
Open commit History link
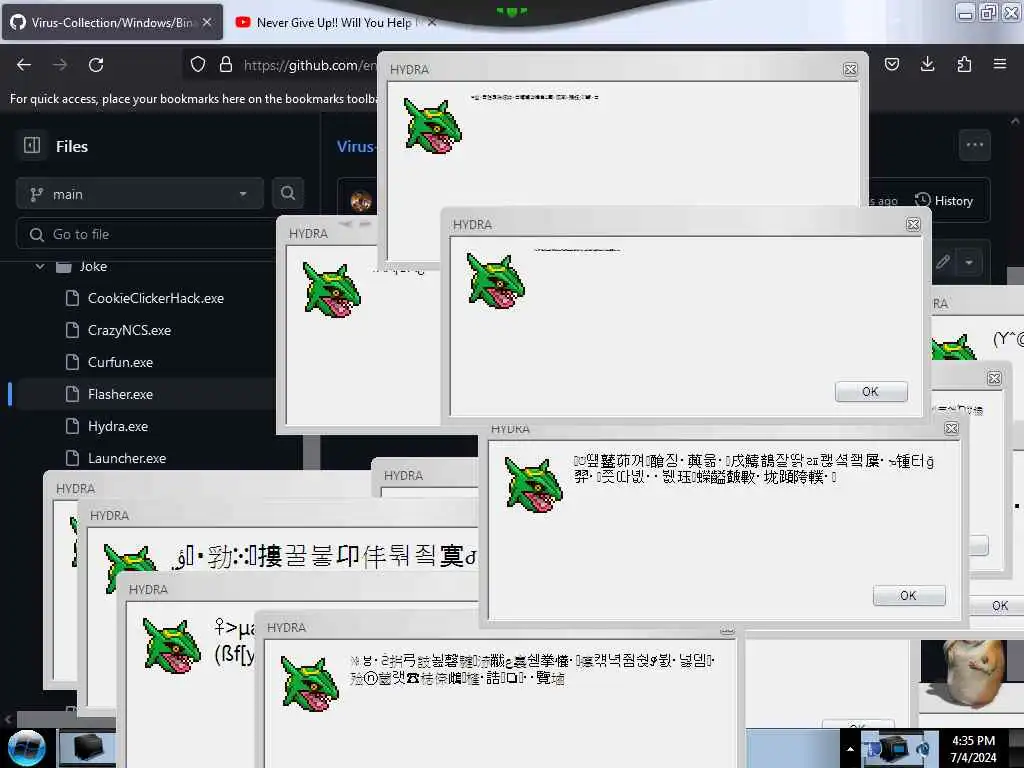pos(944,200)
